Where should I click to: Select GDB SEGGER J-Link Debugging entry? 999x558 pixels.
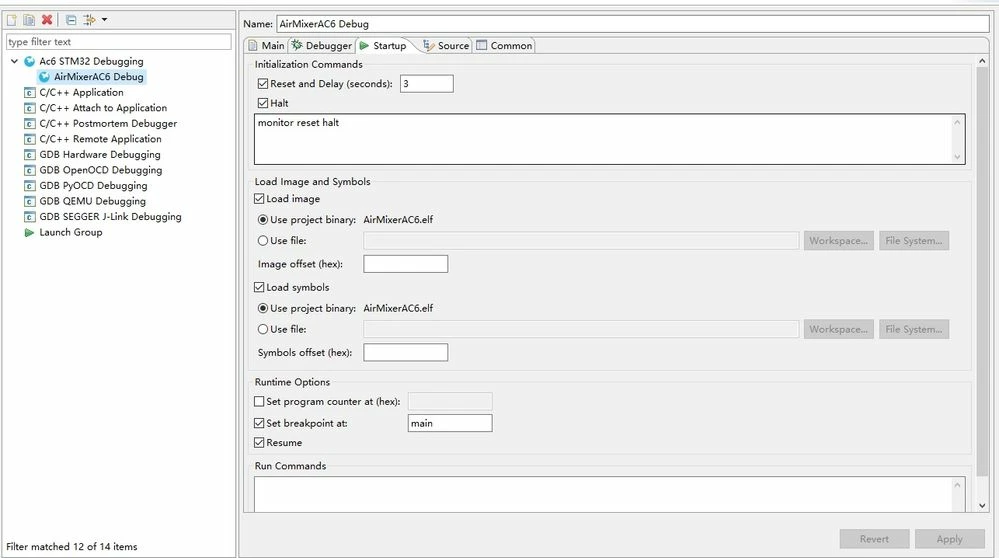point(110,217)
